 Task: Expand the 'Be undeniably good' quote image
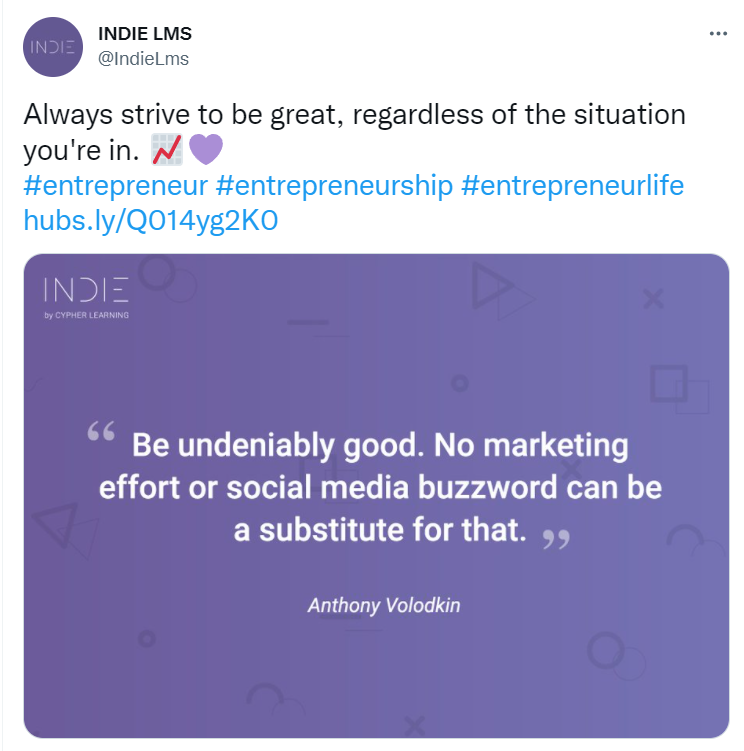(376, 496)
